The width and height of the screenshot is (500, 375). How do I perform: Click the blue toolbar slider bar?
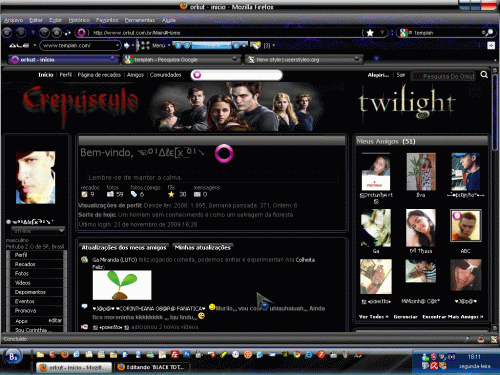click(211, 45)
